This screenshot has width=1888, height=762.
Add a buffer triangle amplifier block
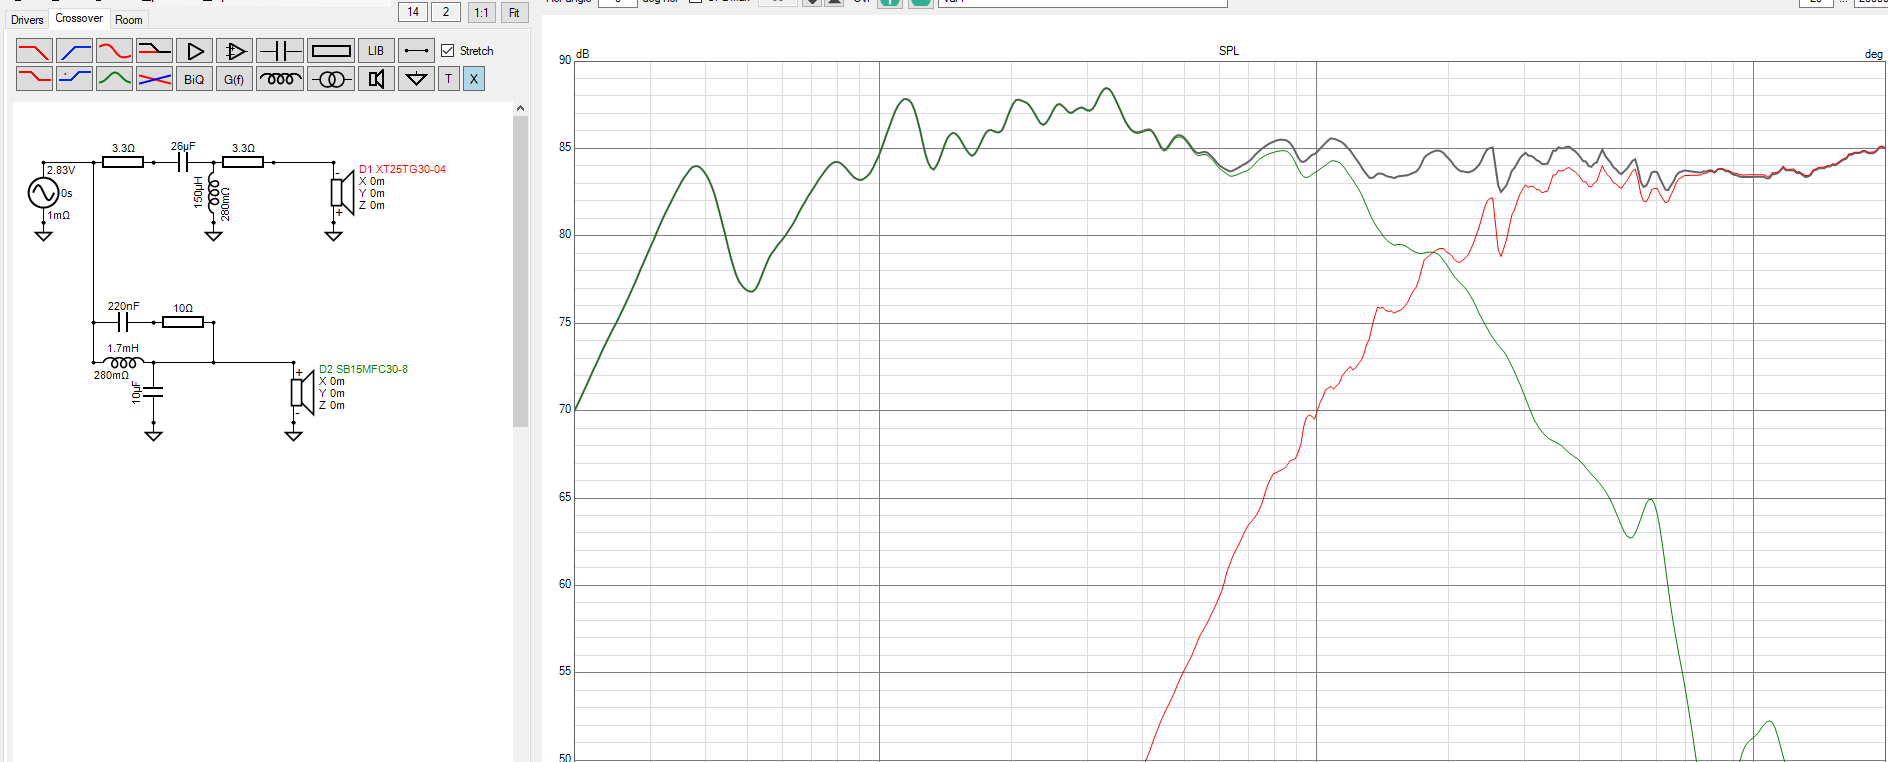(x=194, y=50)
